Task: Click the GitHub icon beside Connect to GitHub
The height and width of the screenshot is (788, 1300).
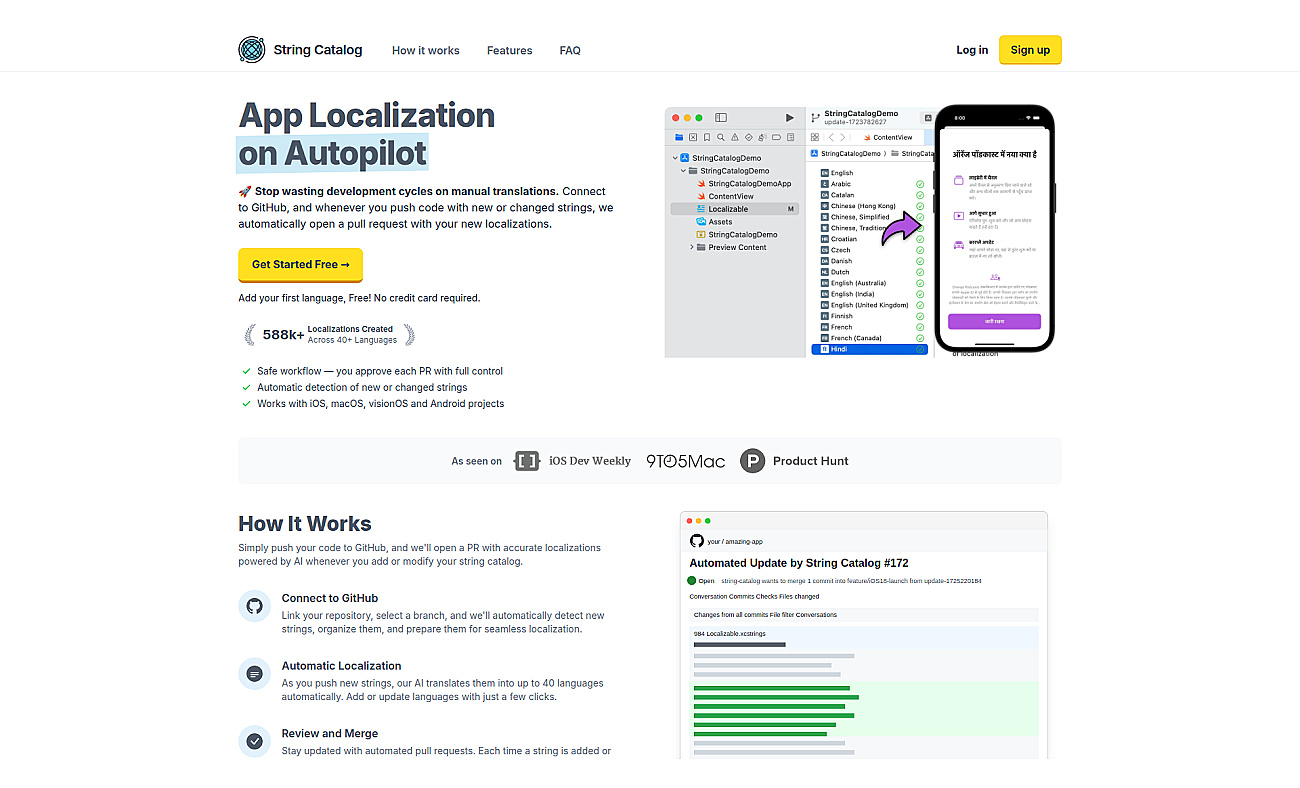Action: coord(254,606)
